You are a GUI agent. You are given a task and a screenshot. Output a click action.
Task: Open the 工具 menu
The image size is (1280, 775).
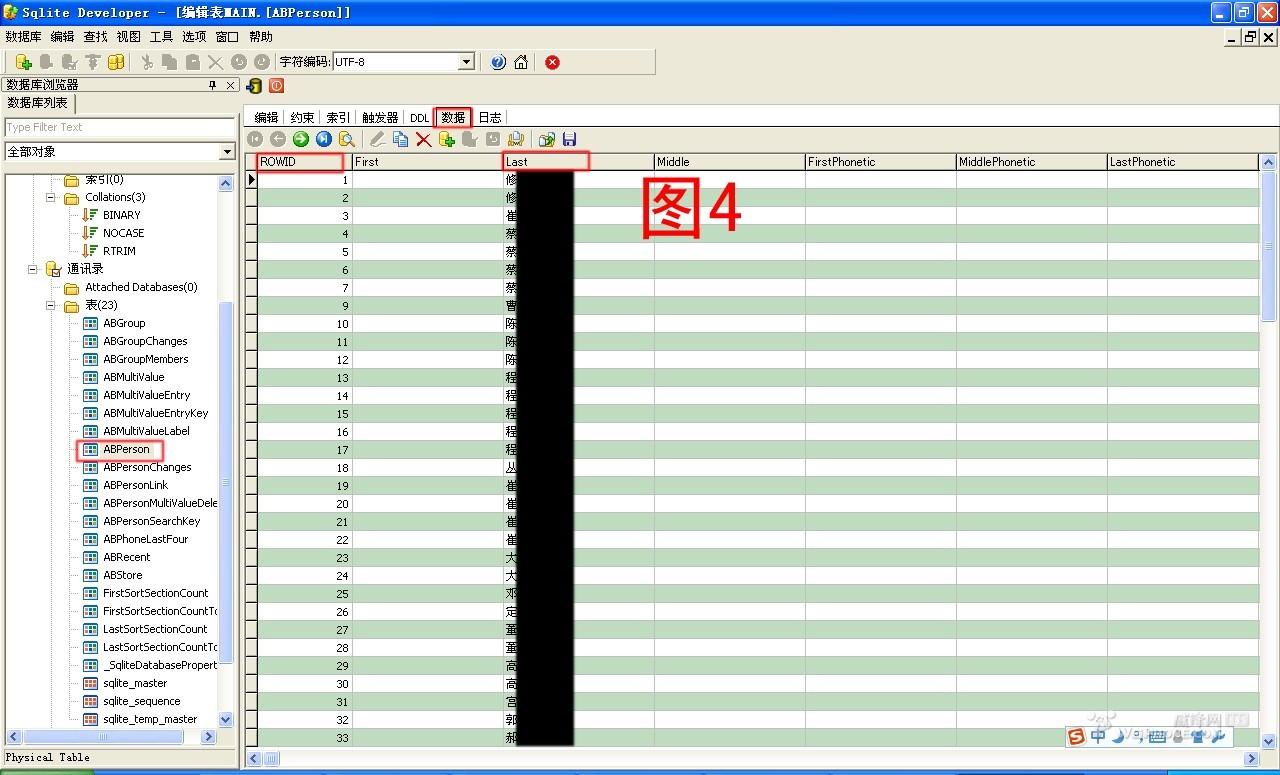161,37
